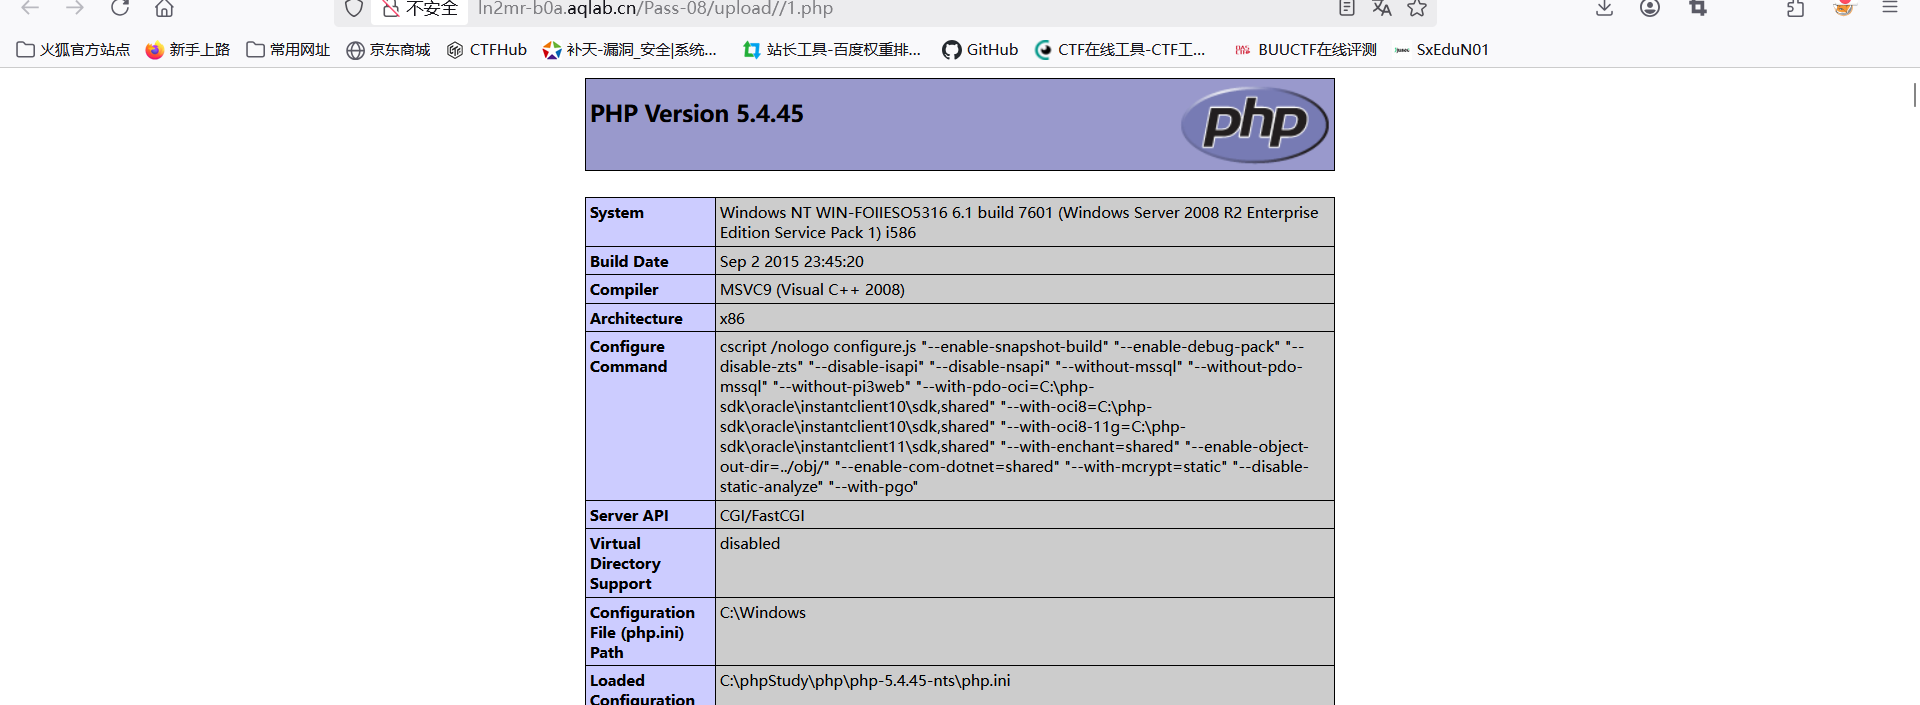Open the 站长工具 bookmark

832,50
